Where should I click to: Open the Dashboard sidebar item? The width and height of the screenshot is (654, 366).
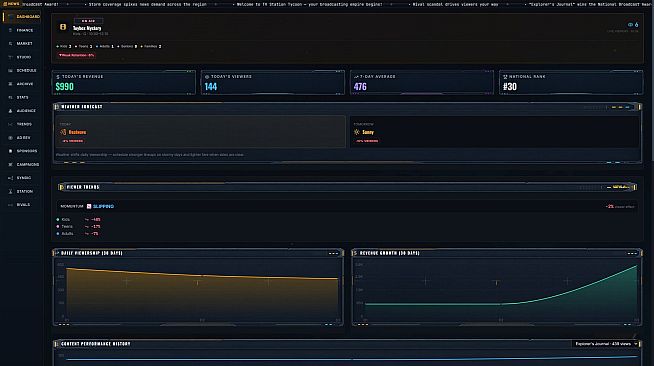coord(23,17)
